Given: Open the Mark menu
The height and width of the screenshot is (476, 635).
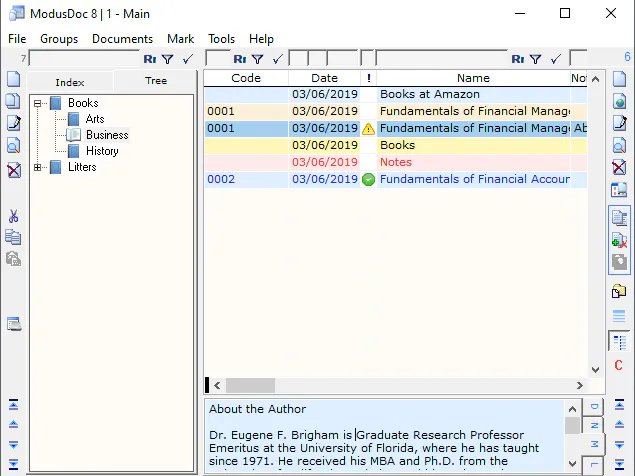Looking at the screenshot, I should [x=181, y=39].
